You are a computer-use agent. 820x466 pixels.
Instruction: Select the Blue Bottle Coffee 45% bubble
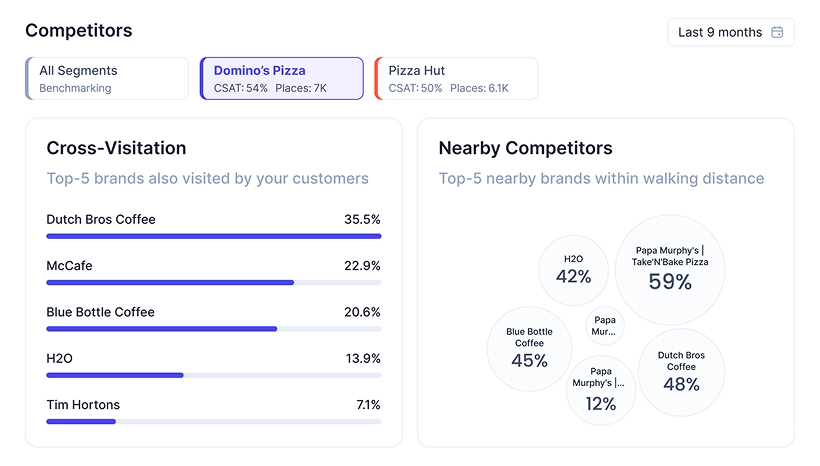point(529,348)
